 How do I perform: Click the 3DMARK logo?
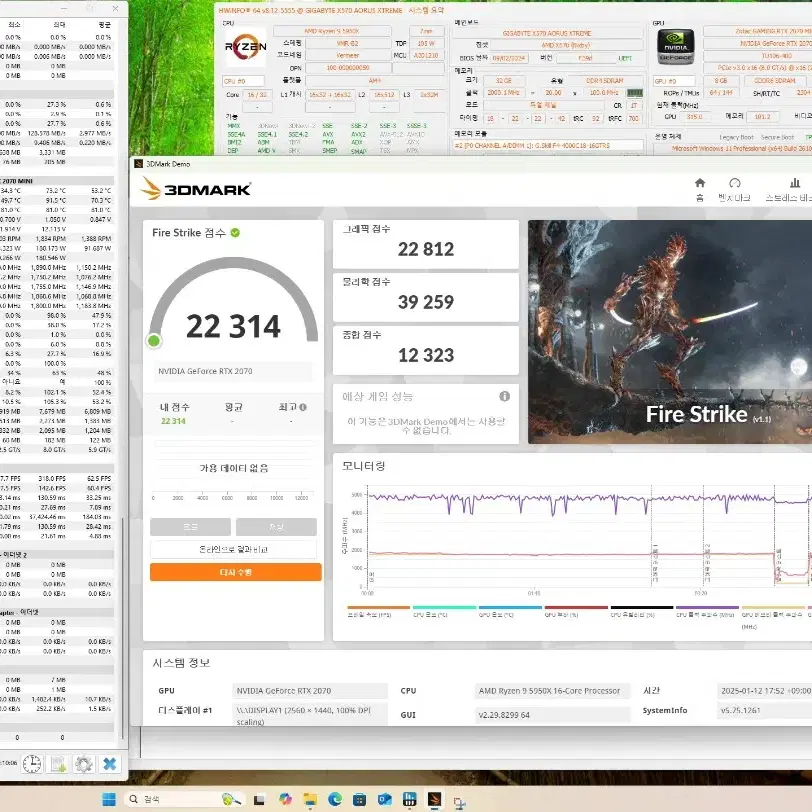pyautogui.click(x=196, y=188)
